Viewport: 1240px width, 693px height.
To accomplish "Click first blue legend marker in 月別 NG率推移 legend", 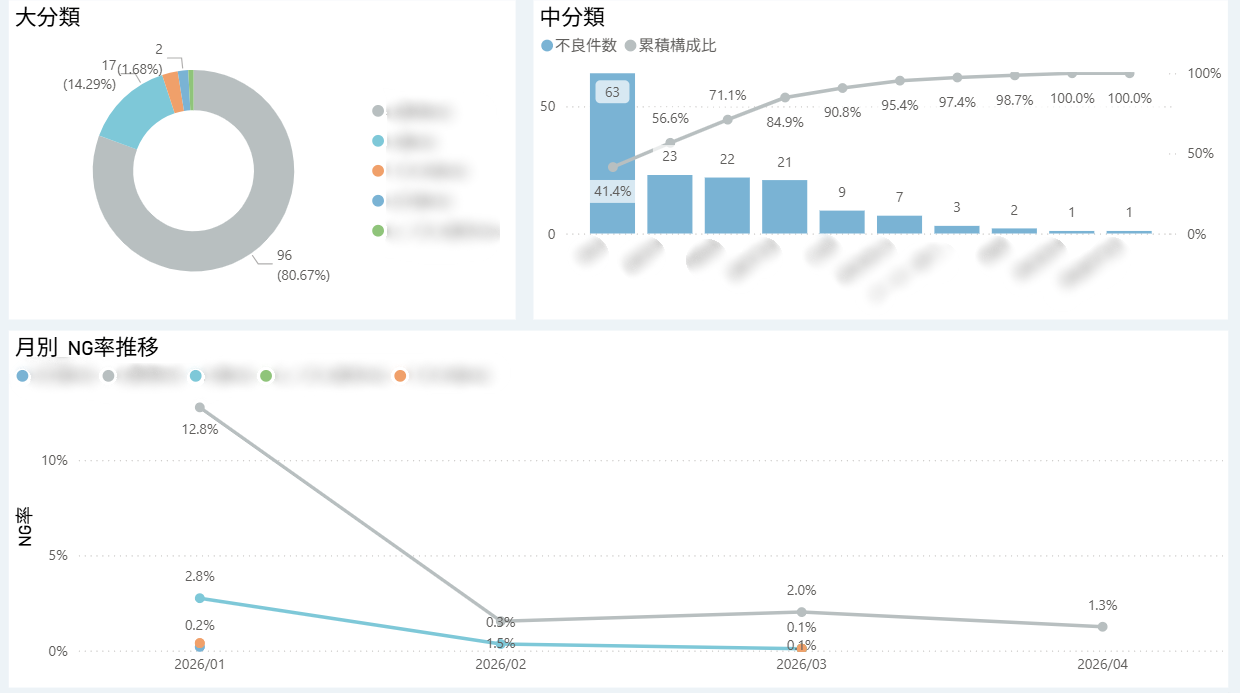I will pos(23,376).
